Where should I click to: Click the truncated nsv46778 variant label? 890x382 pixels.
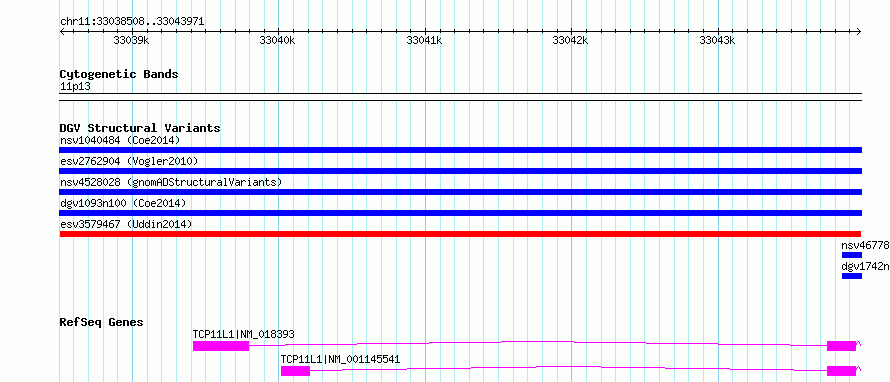pyautogui.click(x=866, y=245)
